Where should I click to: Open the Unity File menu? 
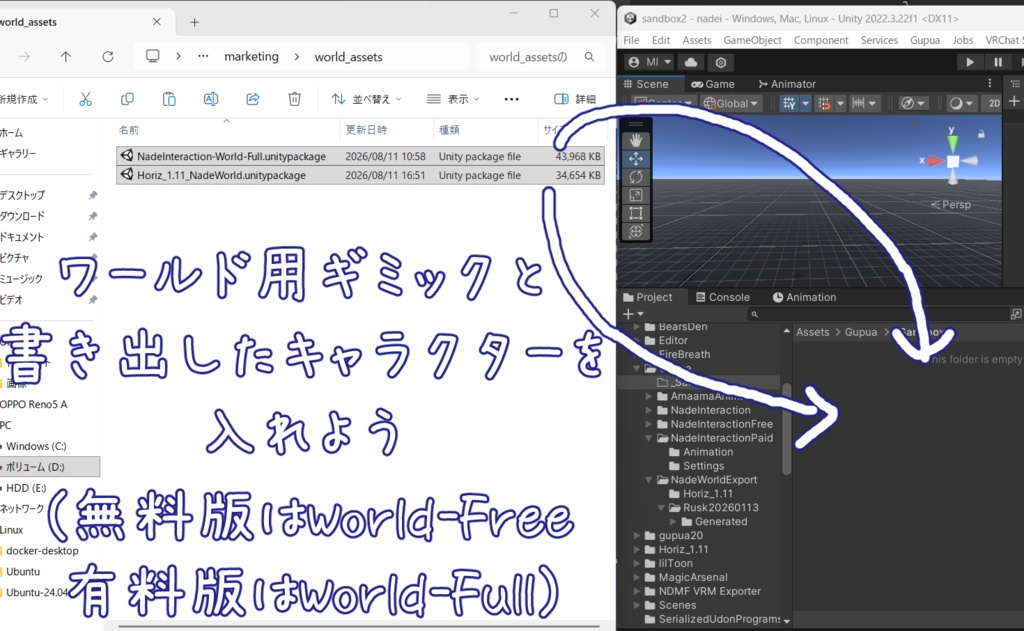(631, 40)
